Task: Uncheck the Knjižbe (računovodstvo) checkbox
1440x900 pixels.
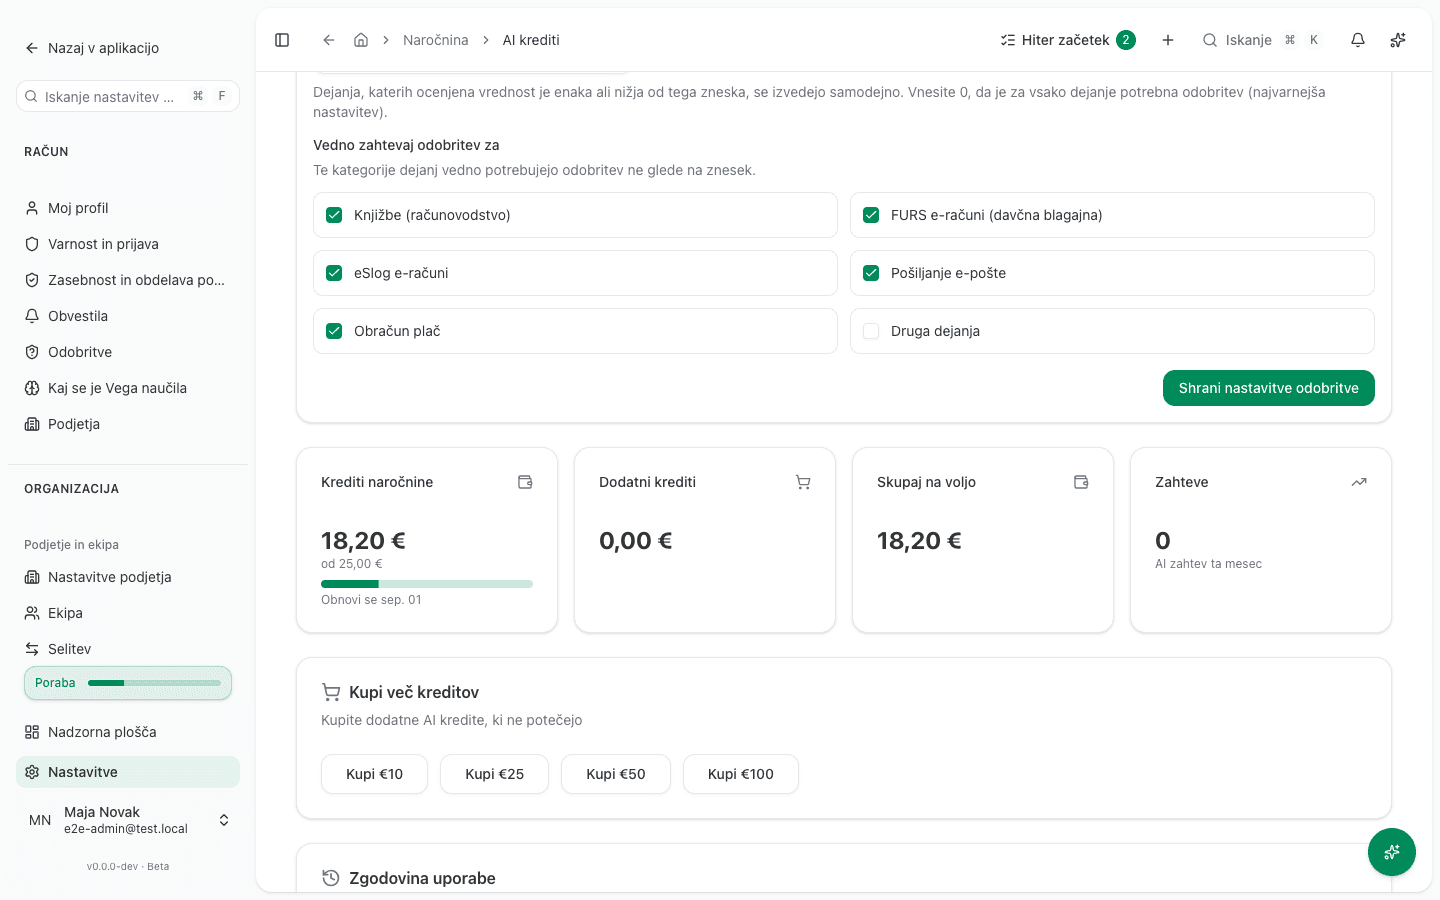Action: pyautogui.click(x=334, y=215)
